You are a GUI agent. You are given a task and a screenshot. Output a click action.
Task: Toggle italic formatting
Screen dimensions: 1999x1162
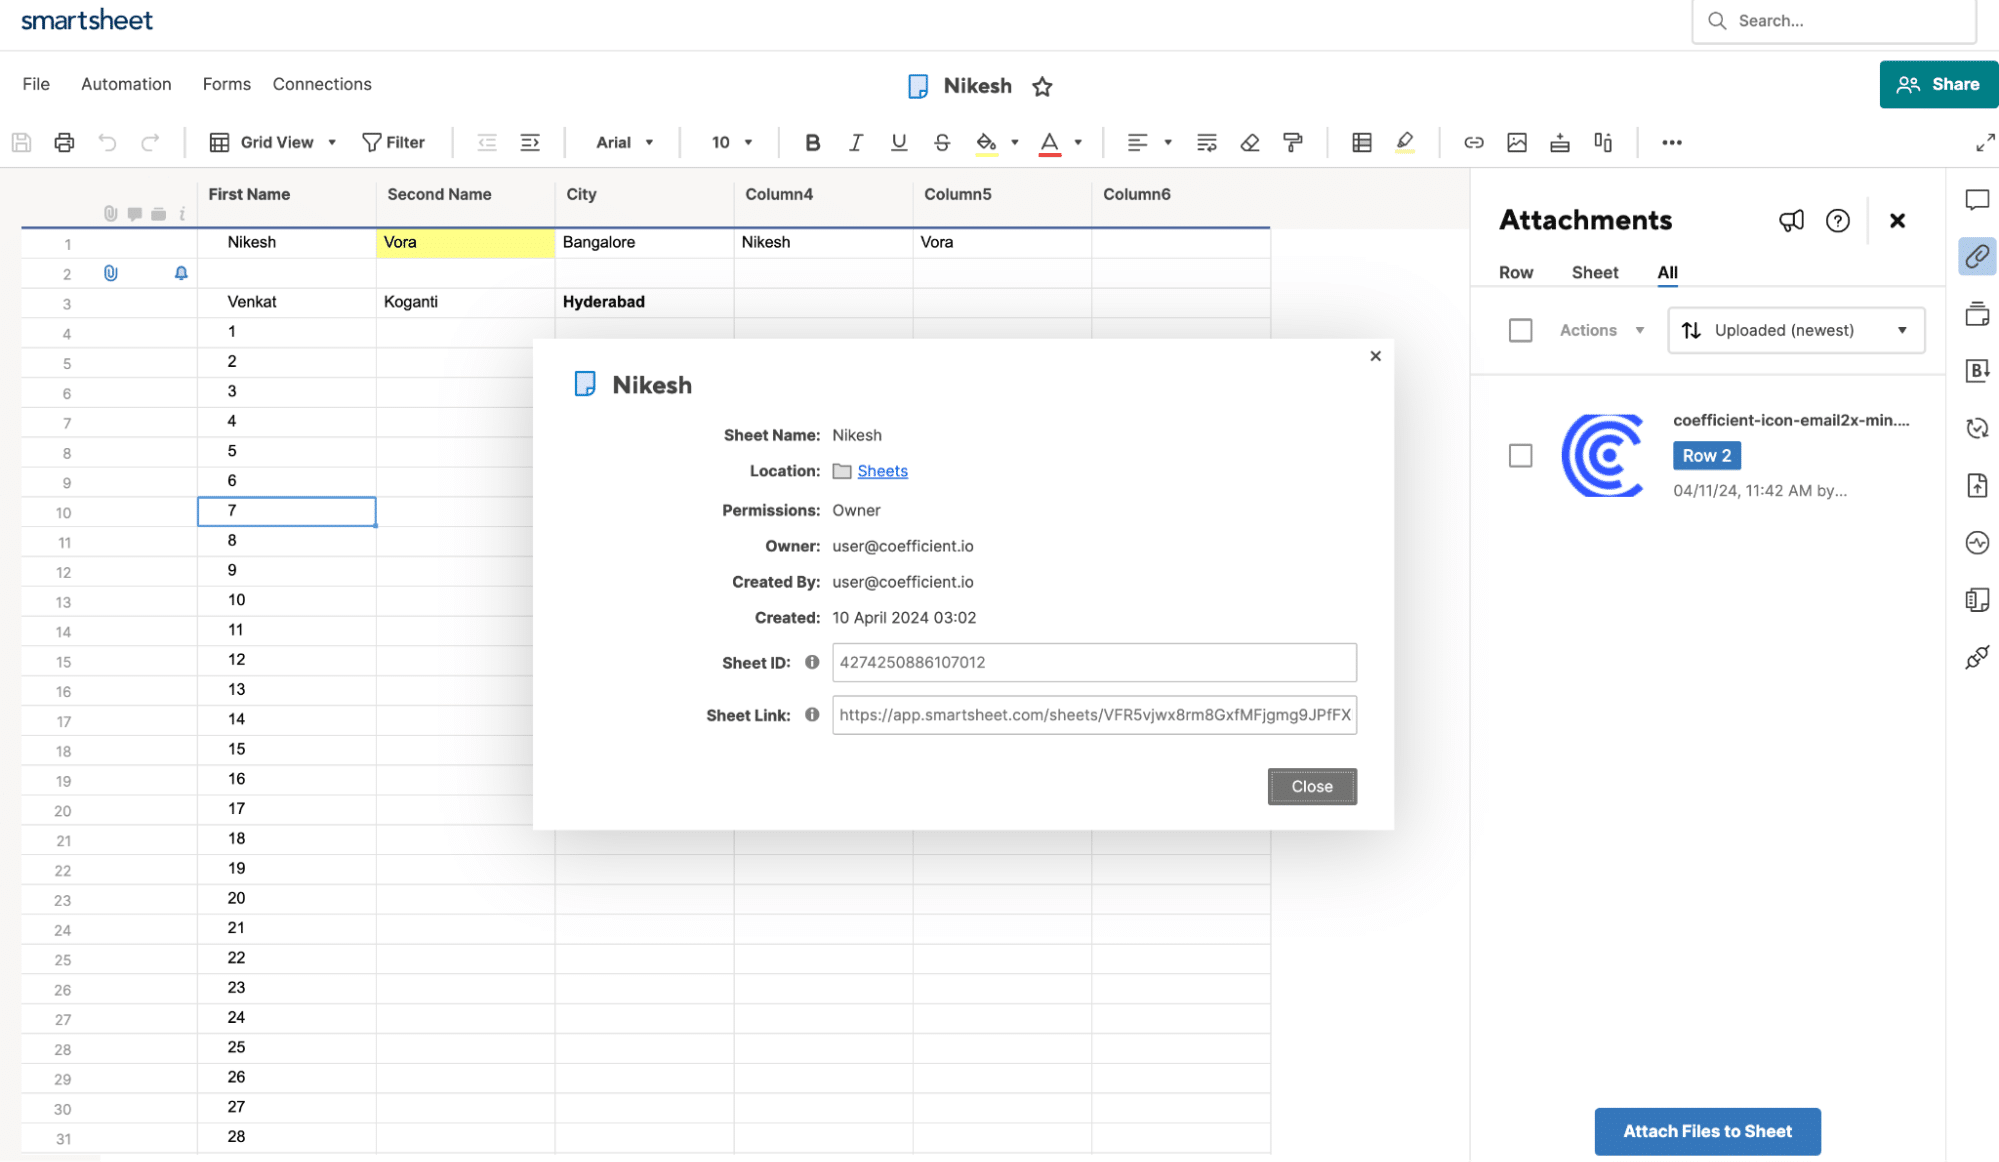click(x=855, y=142)
